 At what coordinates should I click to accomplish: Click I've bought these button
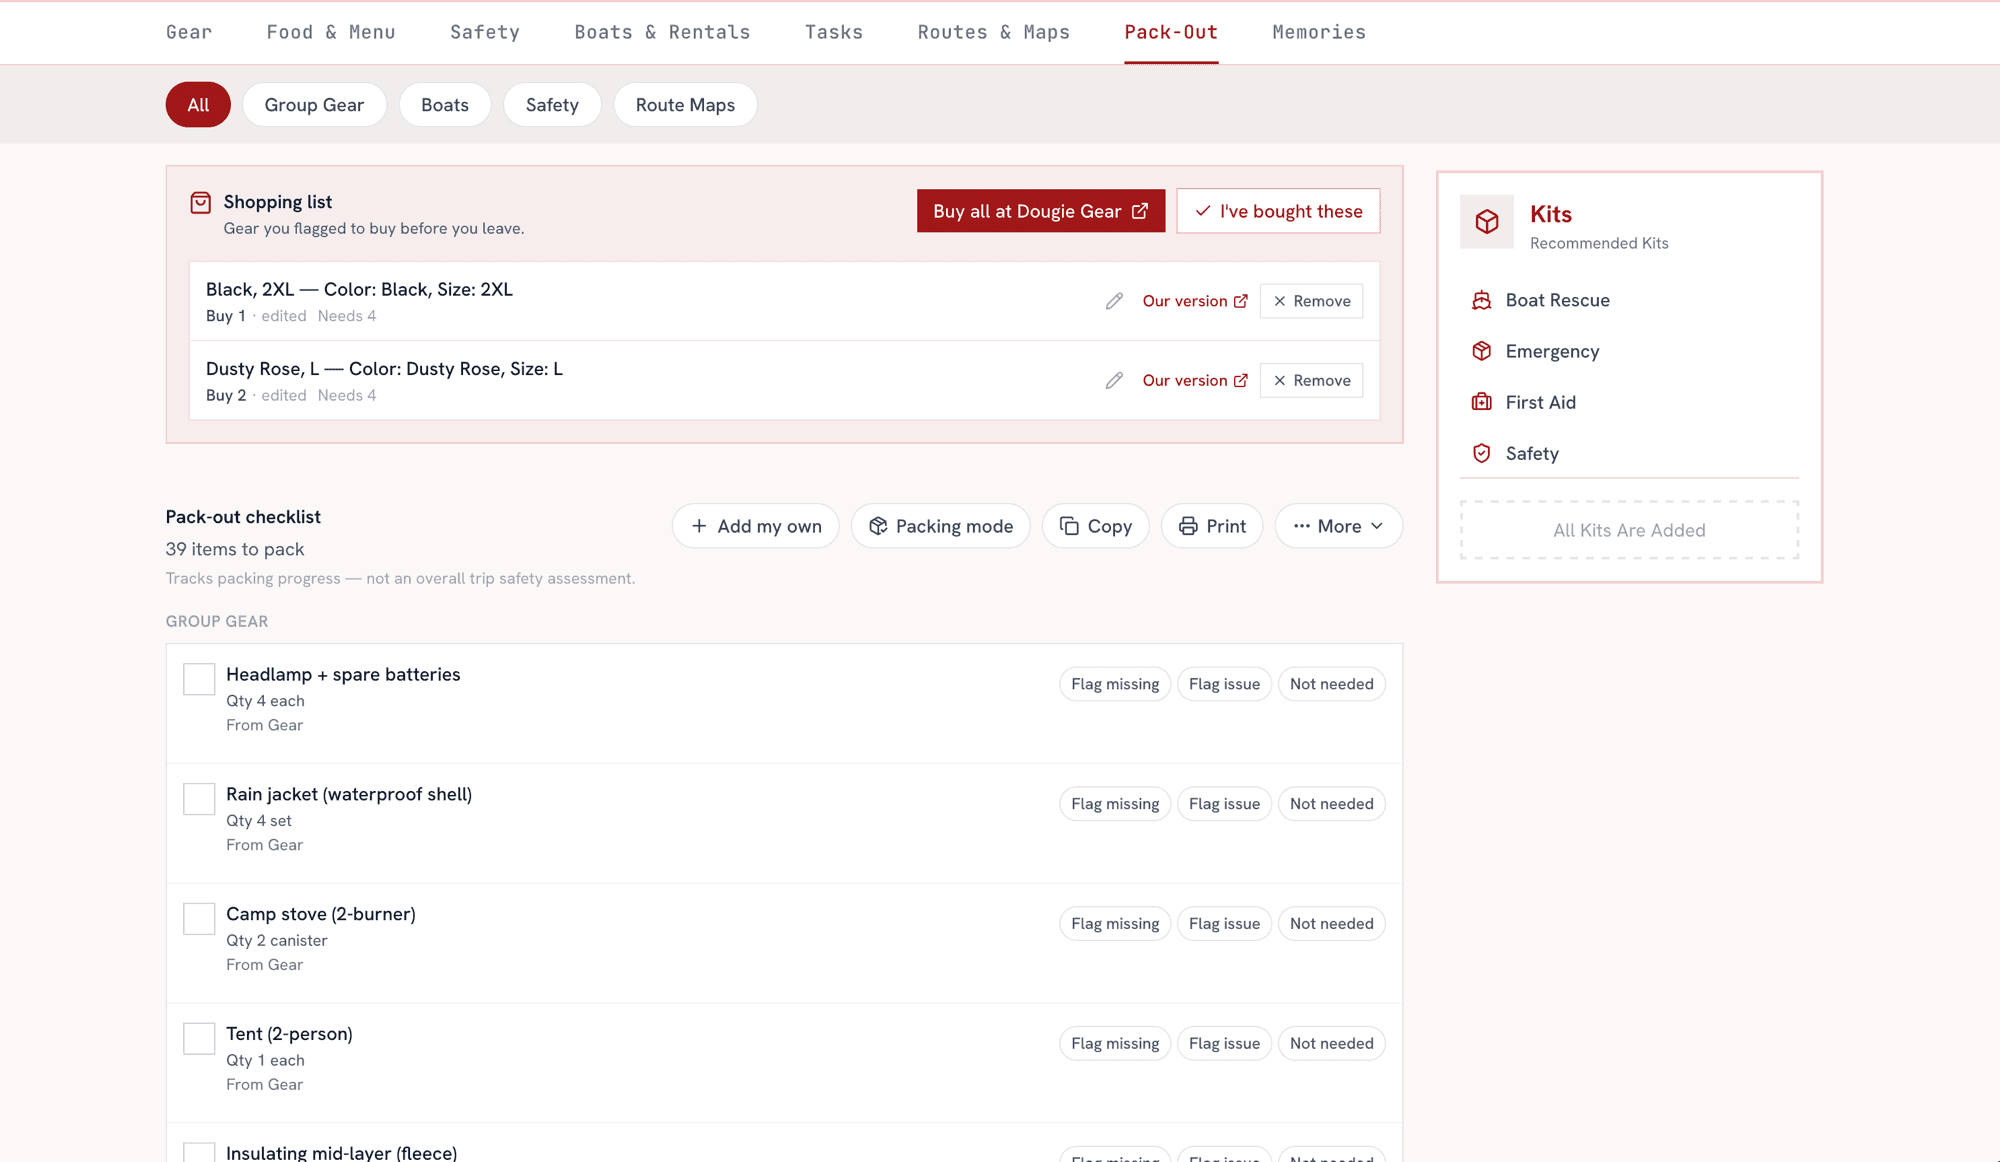(x=1278, y=211)
